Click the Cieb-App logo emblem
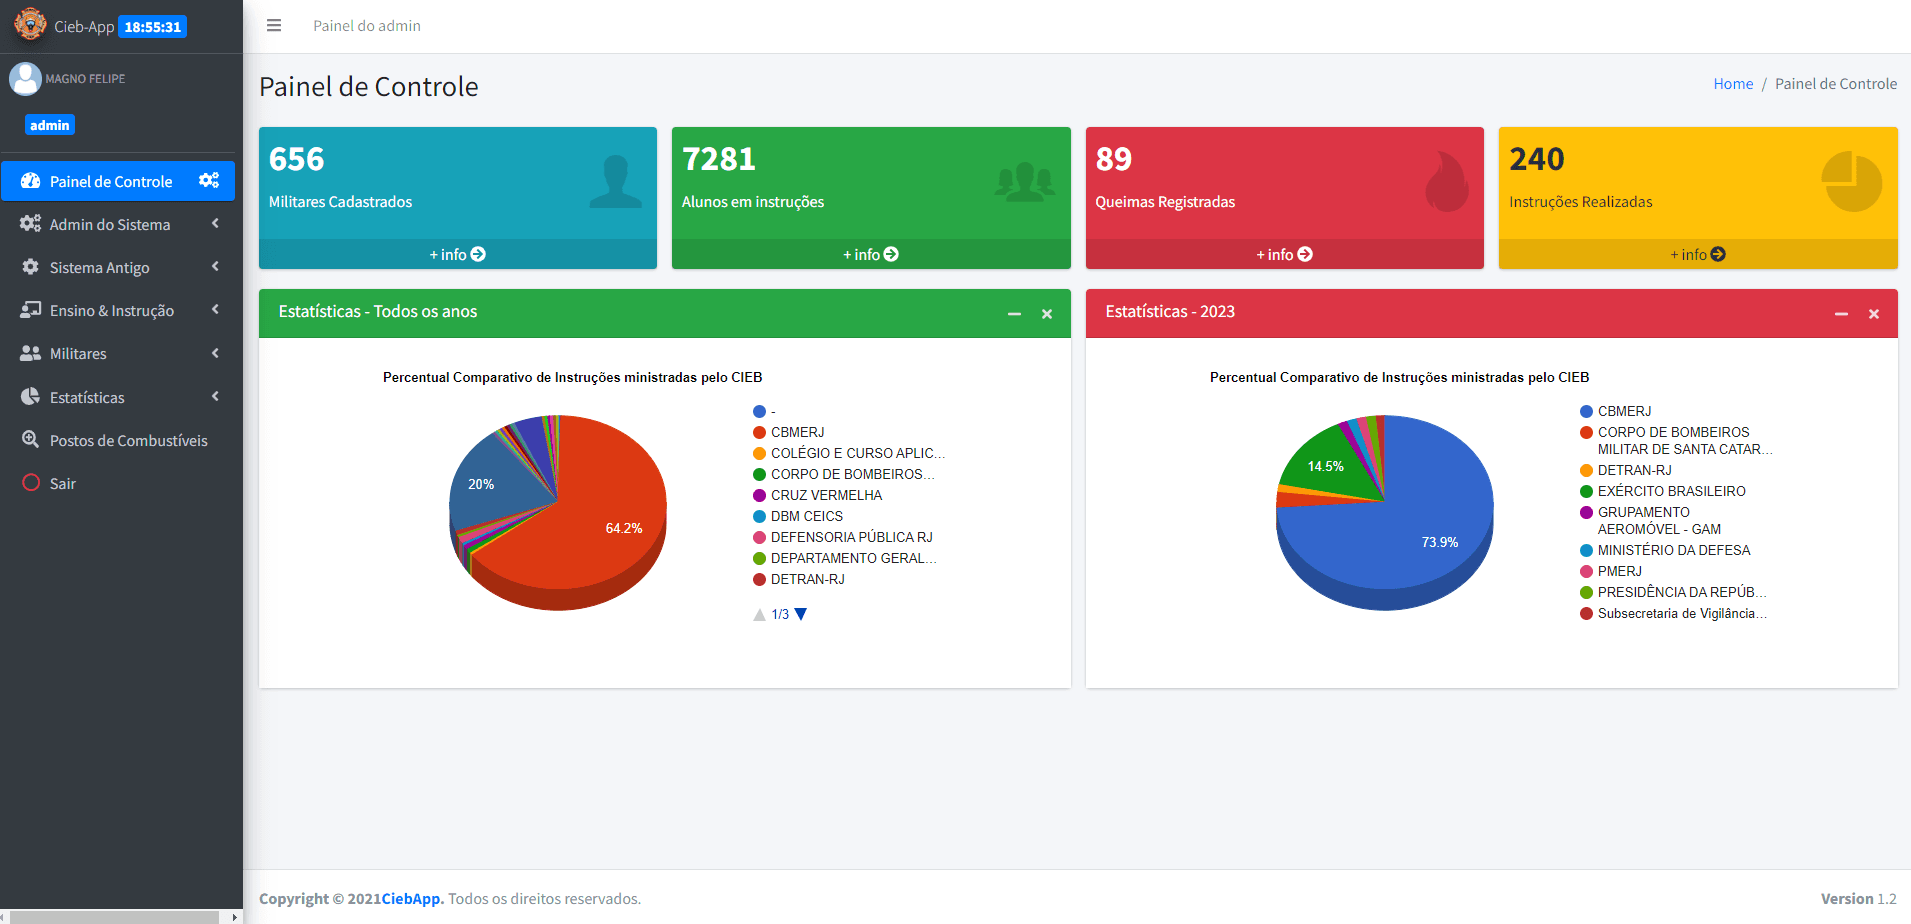This screenshot has height=924, width=1911. tap(30, 25)
